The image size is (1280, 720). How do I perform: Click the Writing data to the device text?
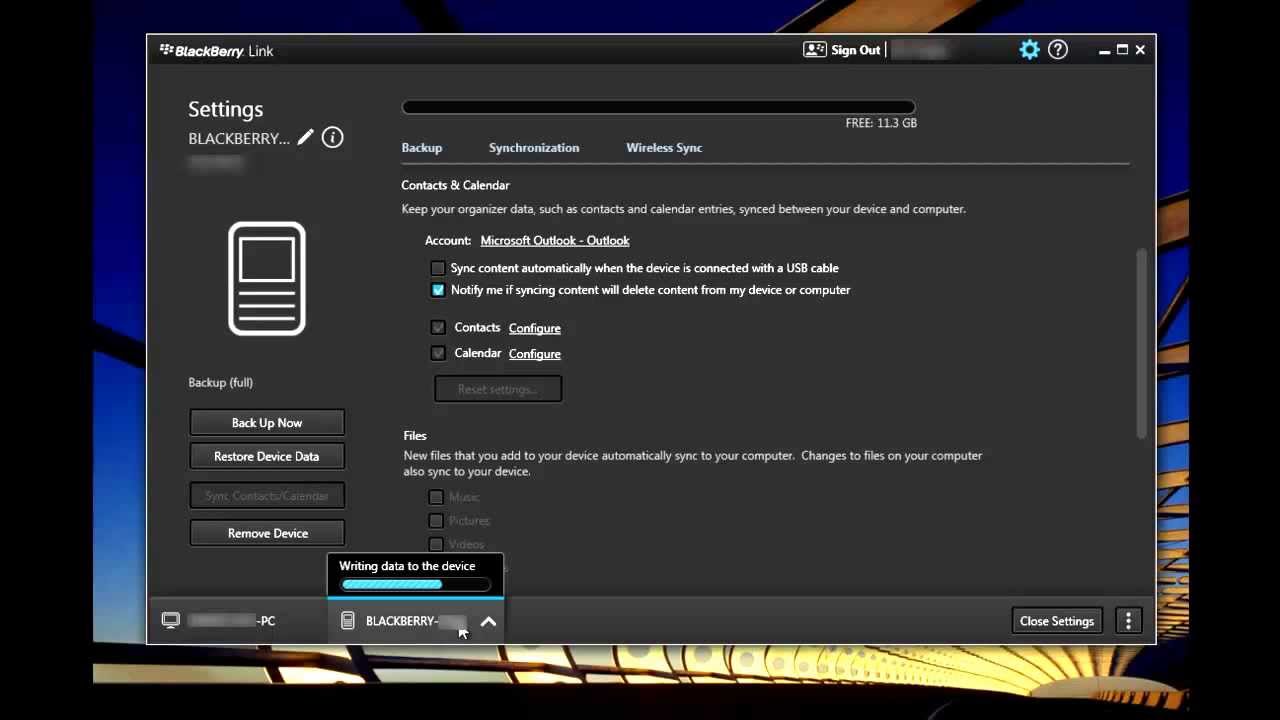[407, 566]
